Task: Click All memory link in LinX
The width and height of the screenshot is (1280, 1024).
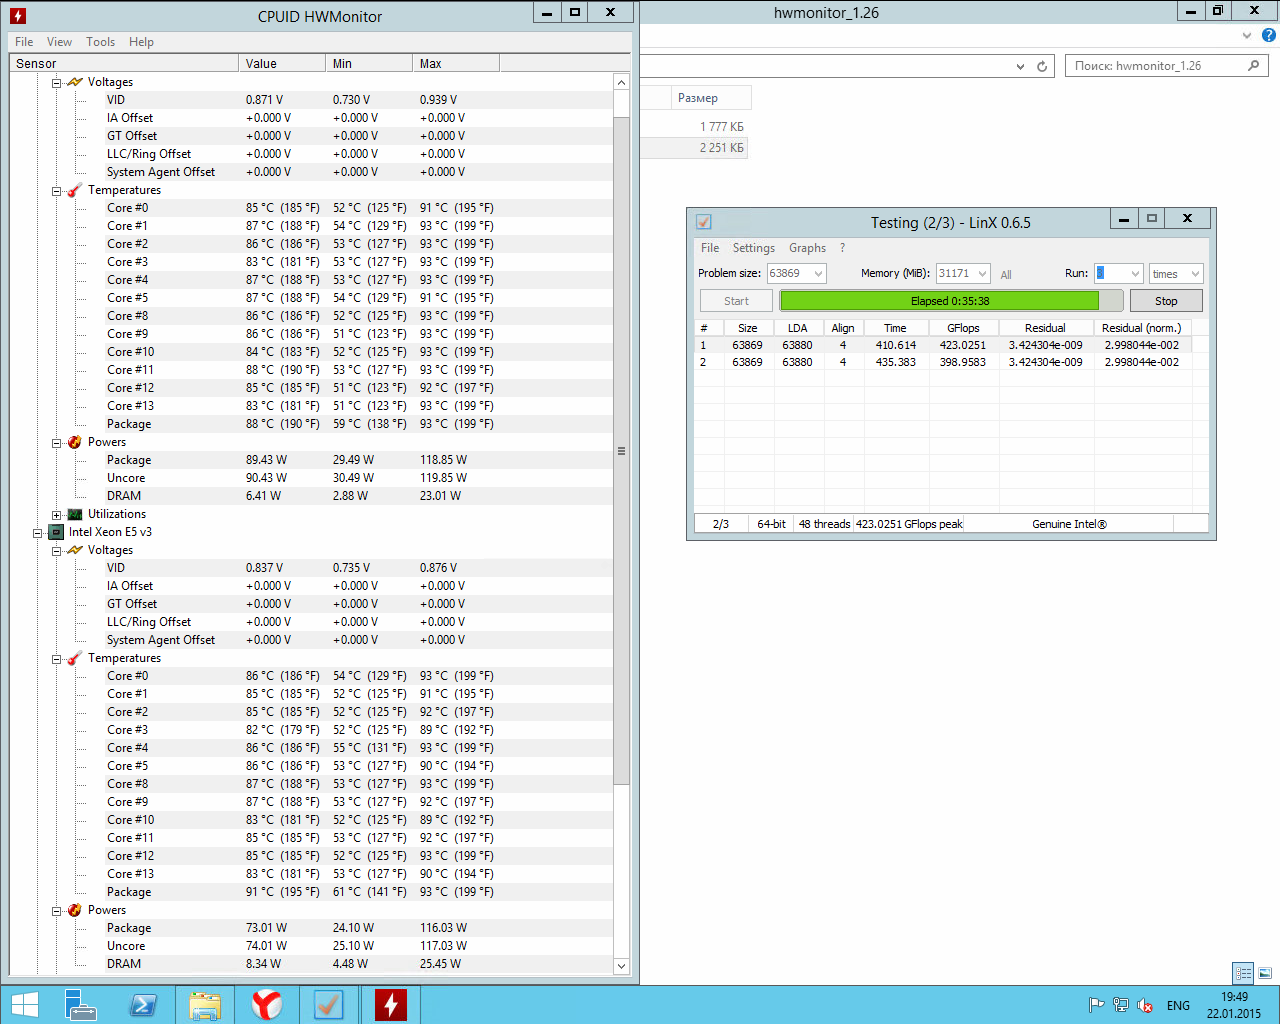Action: [x=1006, y=274]
